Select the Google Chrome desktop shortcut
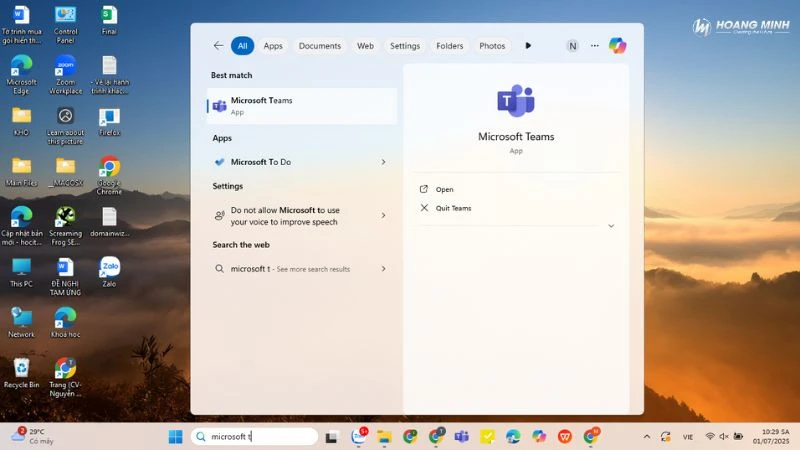Image resolution: width=800 pixels, height=450 pixels. point(109,176)
